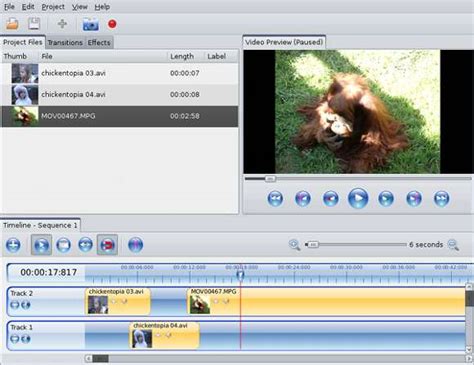This screenshot has width=474, height=365.
Task: Select the resize tool with the double arrow
Action: click(x=85, y=245)
